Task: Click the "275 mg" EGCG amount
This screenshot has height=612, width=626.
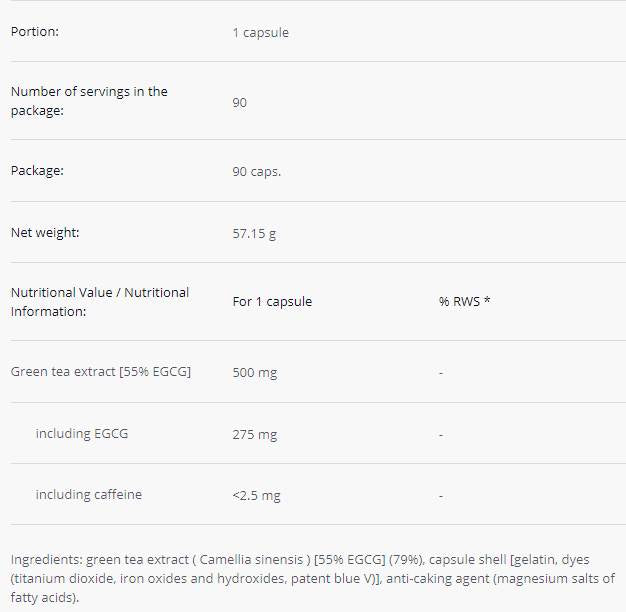Action: tap(255, 434)
